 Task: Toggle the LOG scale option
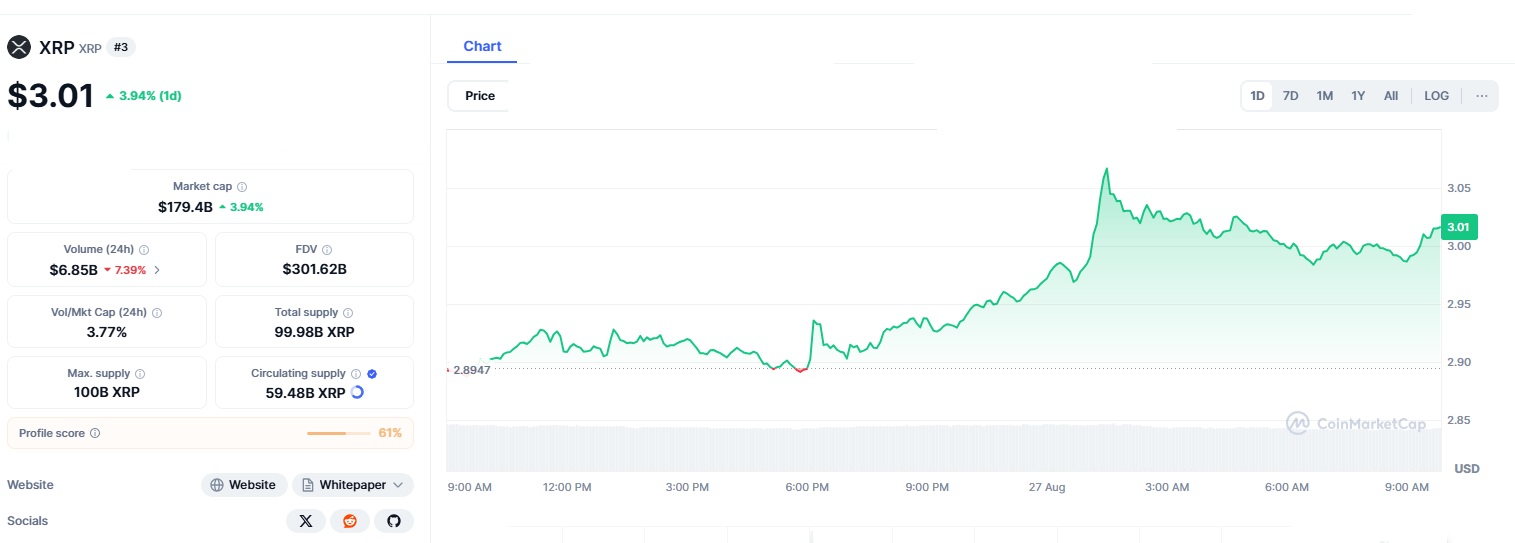coord(1436,96)
